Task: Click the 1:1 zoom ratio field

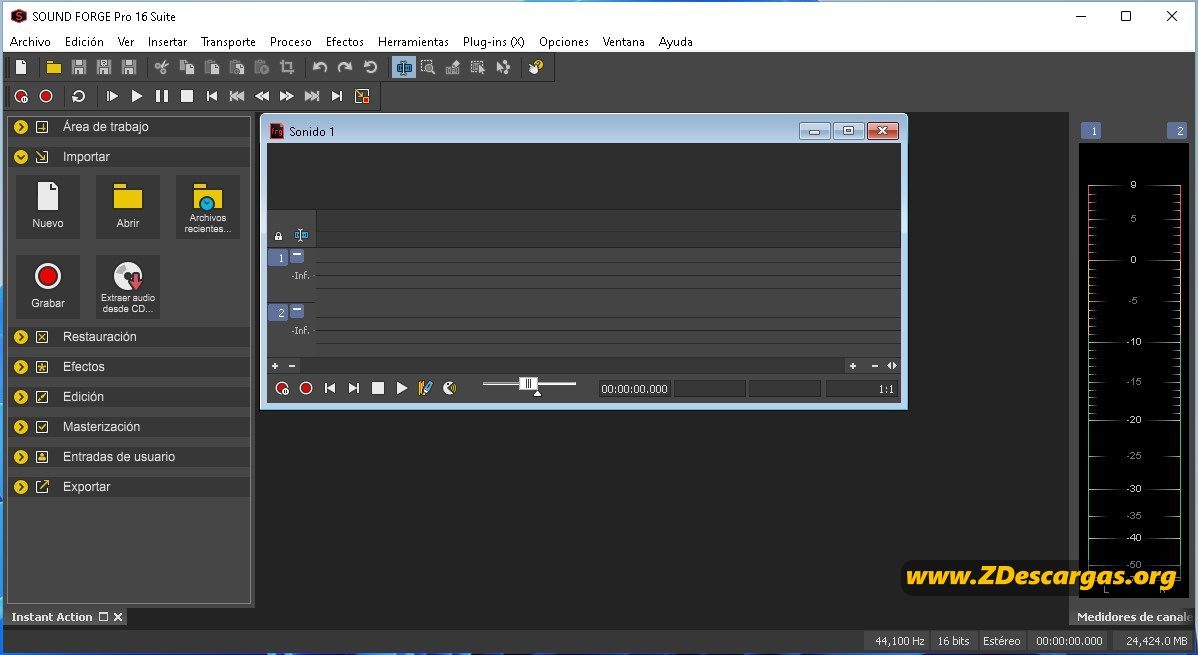Action: point(861,389)
